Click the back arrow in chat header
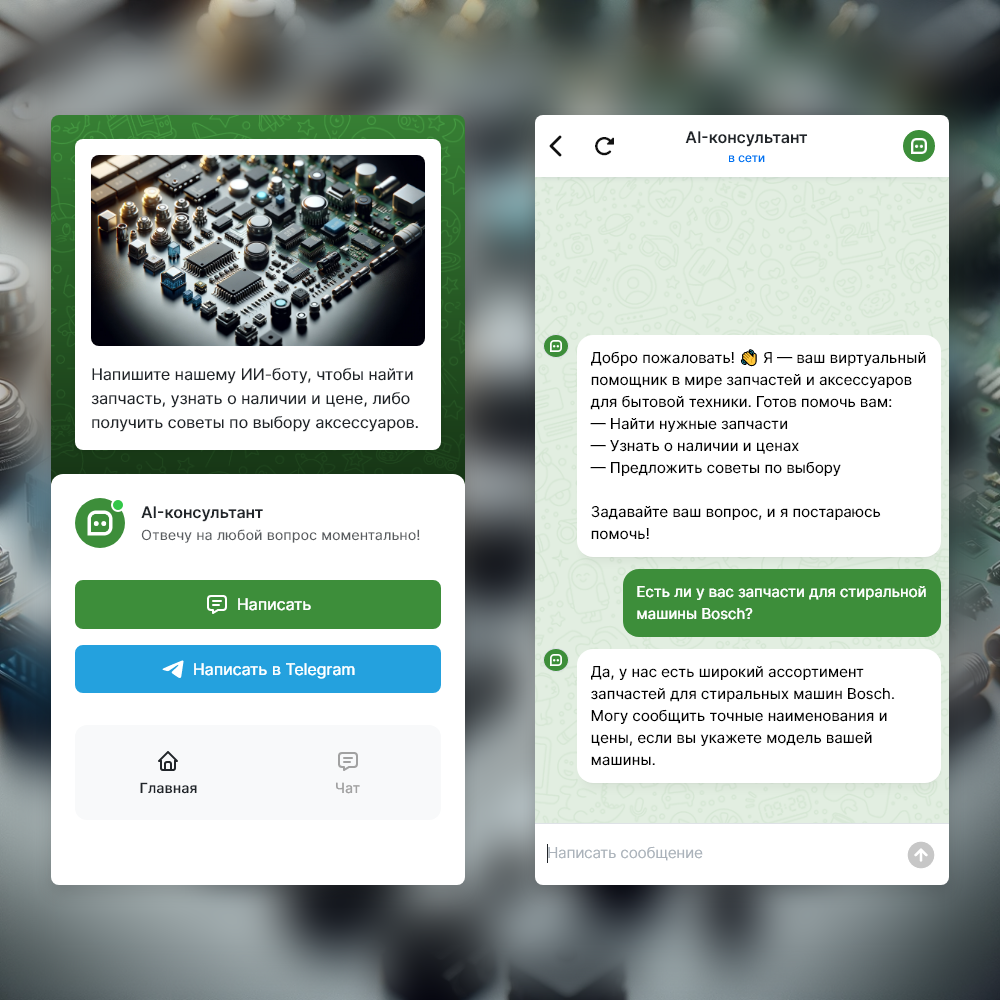This screenshot has height=1000, width=1000. coord(556,146)
